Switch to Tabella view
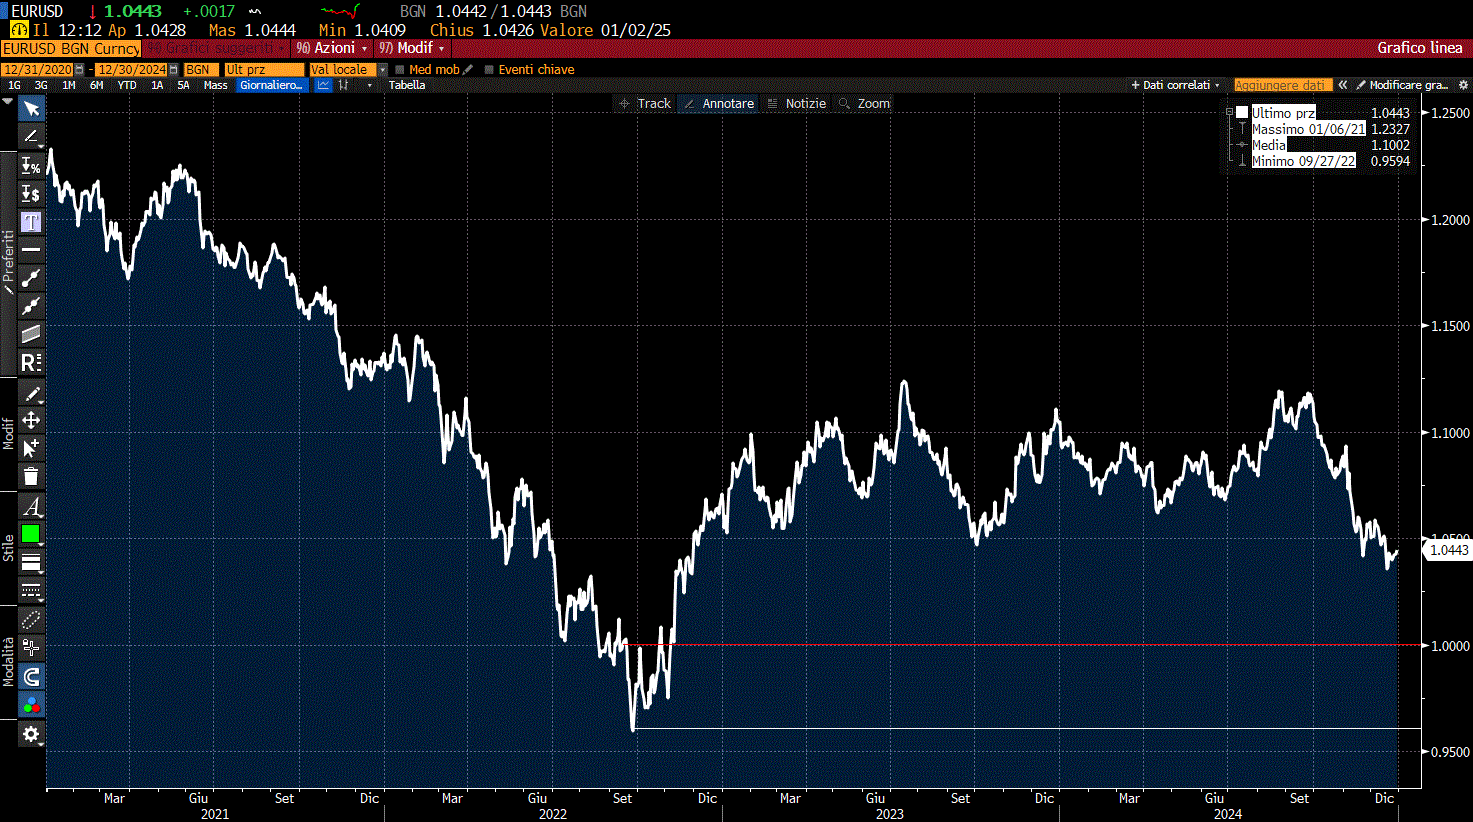Screen dimensions: 1473x822 [x=407, y=85]
